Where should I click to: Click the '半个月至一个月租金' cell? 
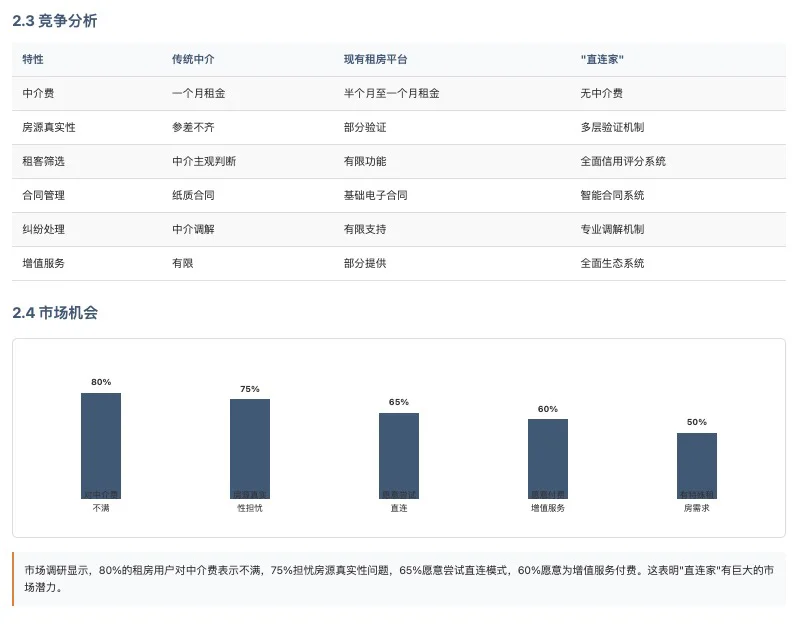[392, 93]
